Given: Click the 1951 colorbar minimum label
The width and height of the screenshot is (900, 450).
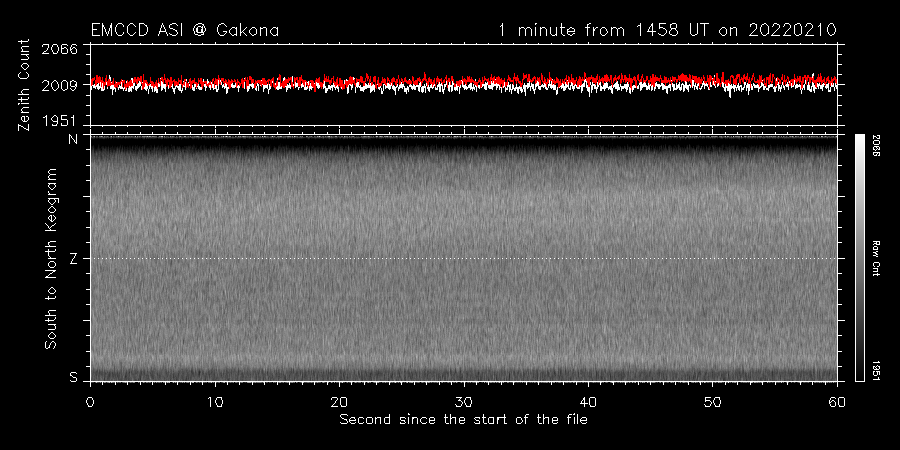Looking at the screenshot, I should coord(876,370).
